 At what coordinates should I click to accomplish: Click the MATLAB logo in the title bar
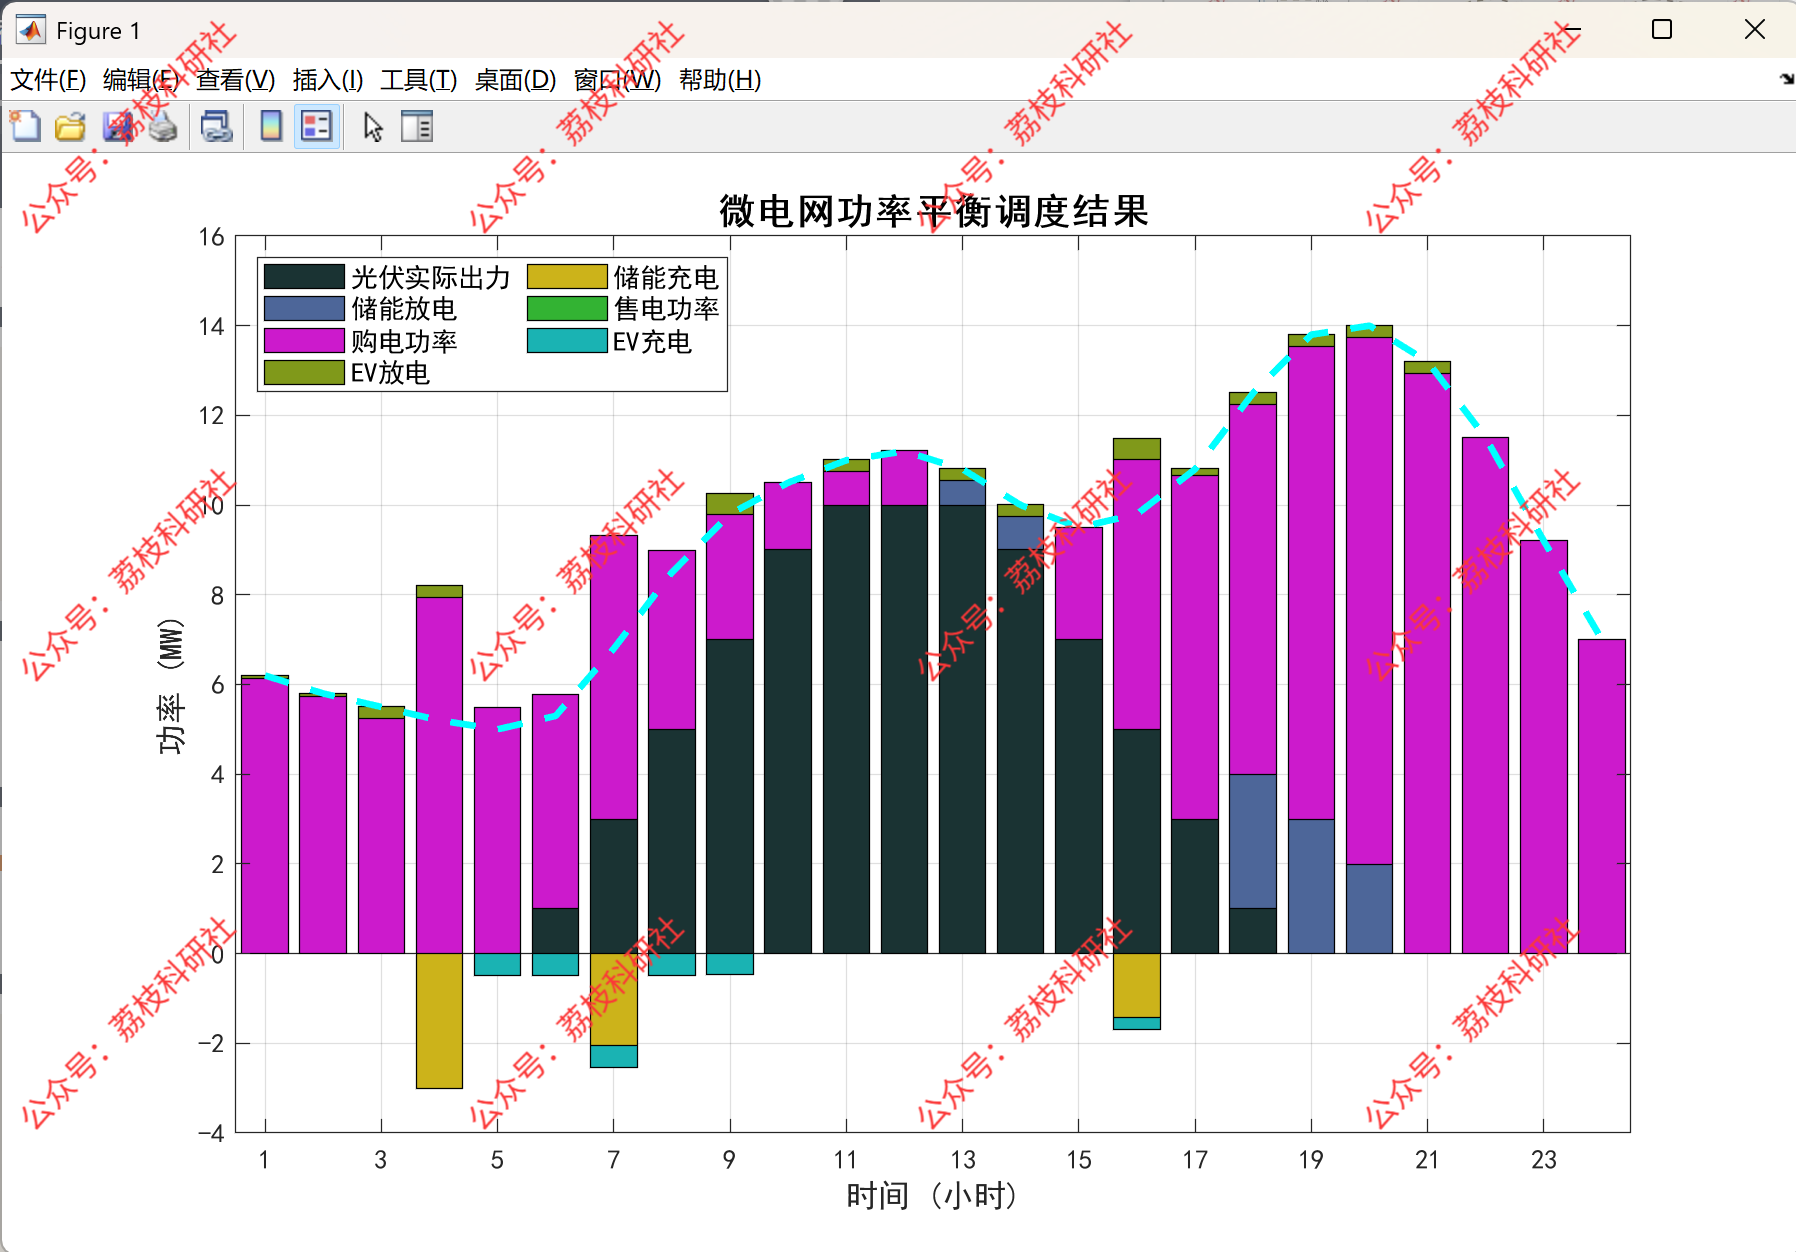30,30
